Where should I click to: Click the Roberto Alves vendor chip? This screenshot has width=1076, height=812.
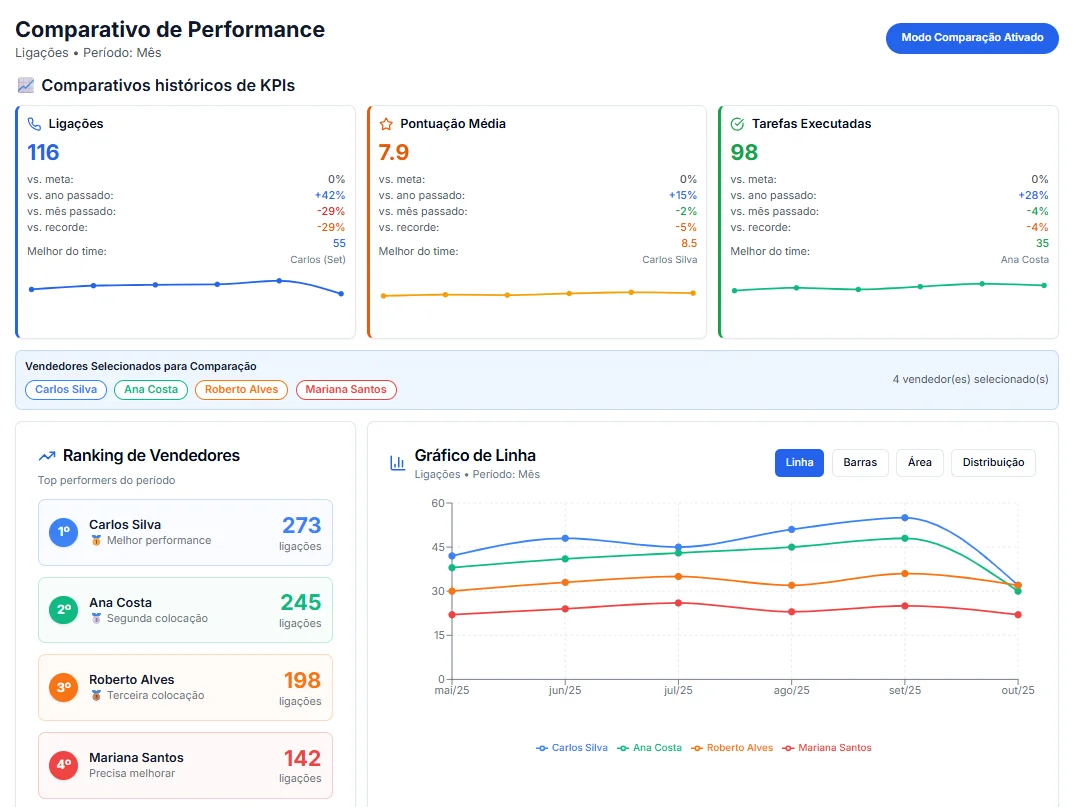point(242,390)
